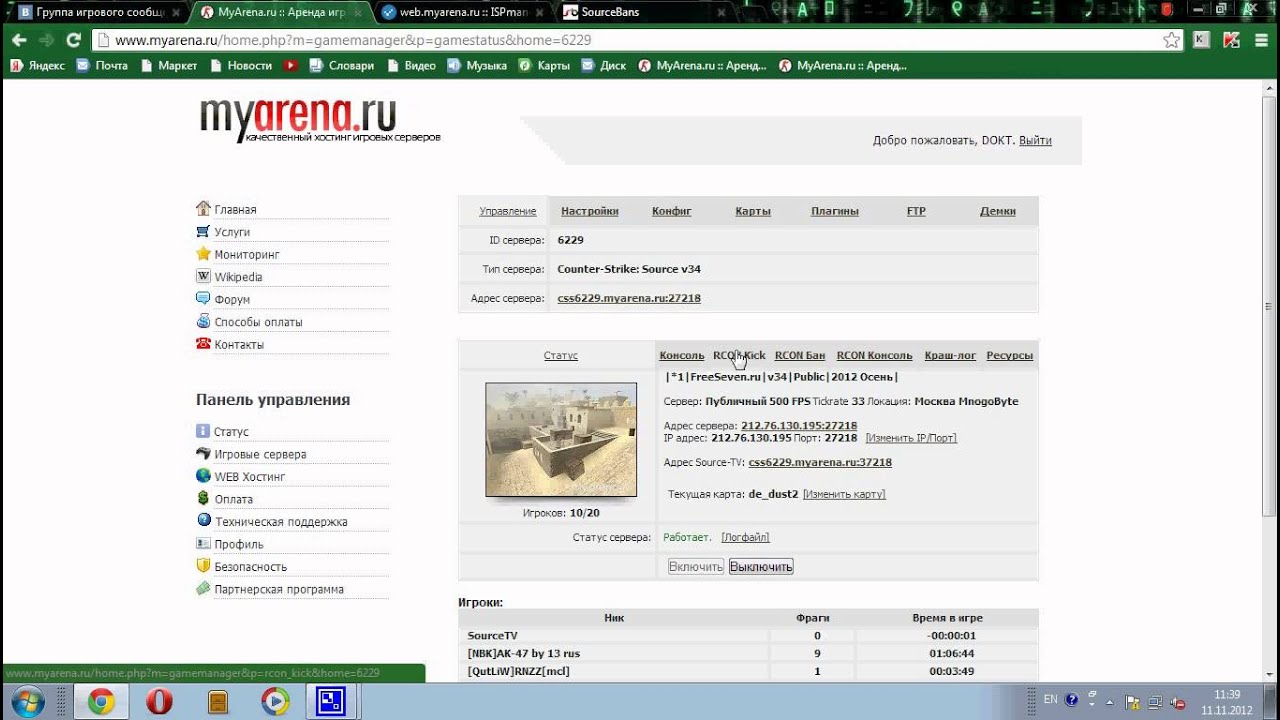Viewport: 1280px width, 720px height.
Task: Open Windows Media Player from the taskbar
Action: 275,702
